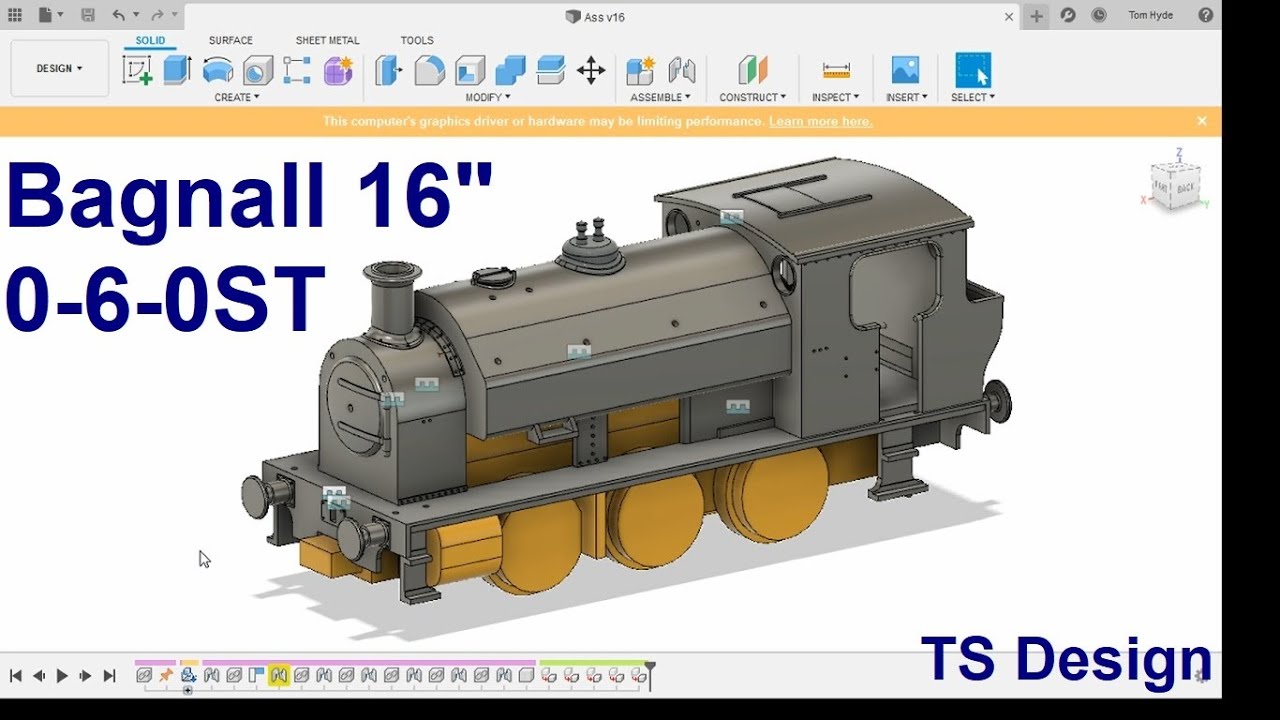Select the Create Form tool
Screen dimensions: 1280x720
339,70
